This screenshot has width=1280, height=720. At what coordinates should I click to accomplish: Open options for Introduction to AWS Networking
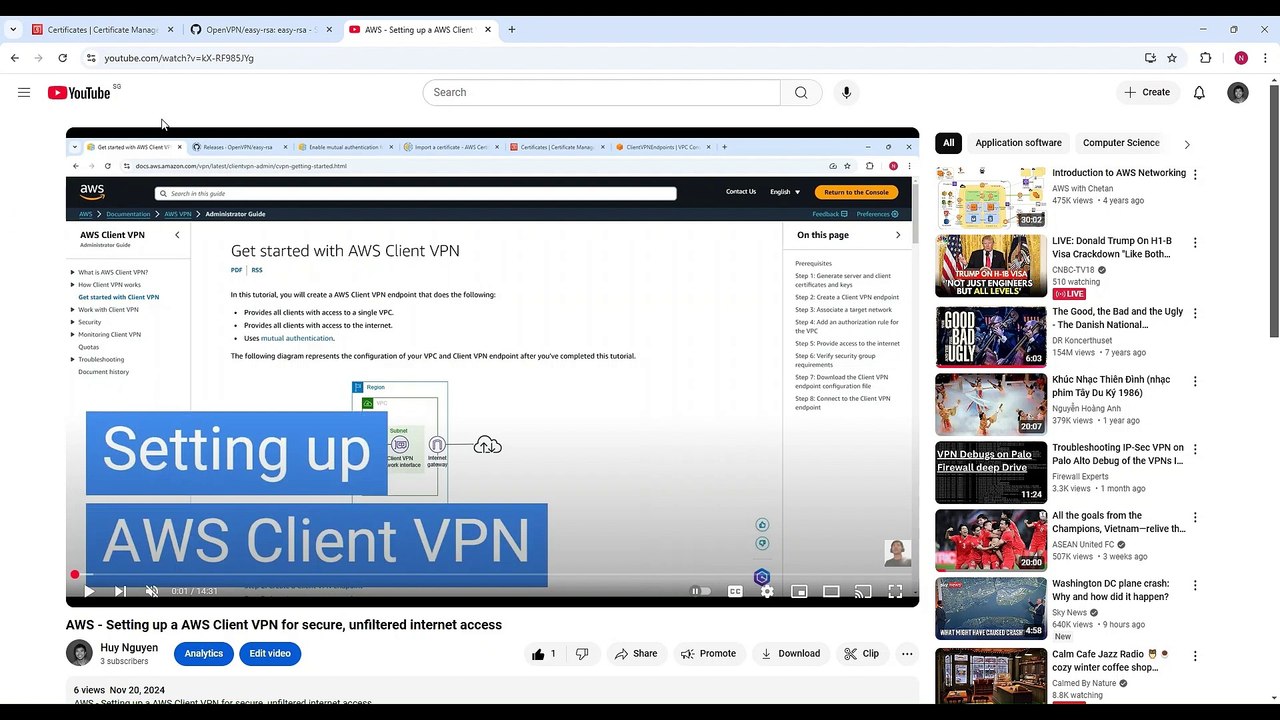(1195, 175)
